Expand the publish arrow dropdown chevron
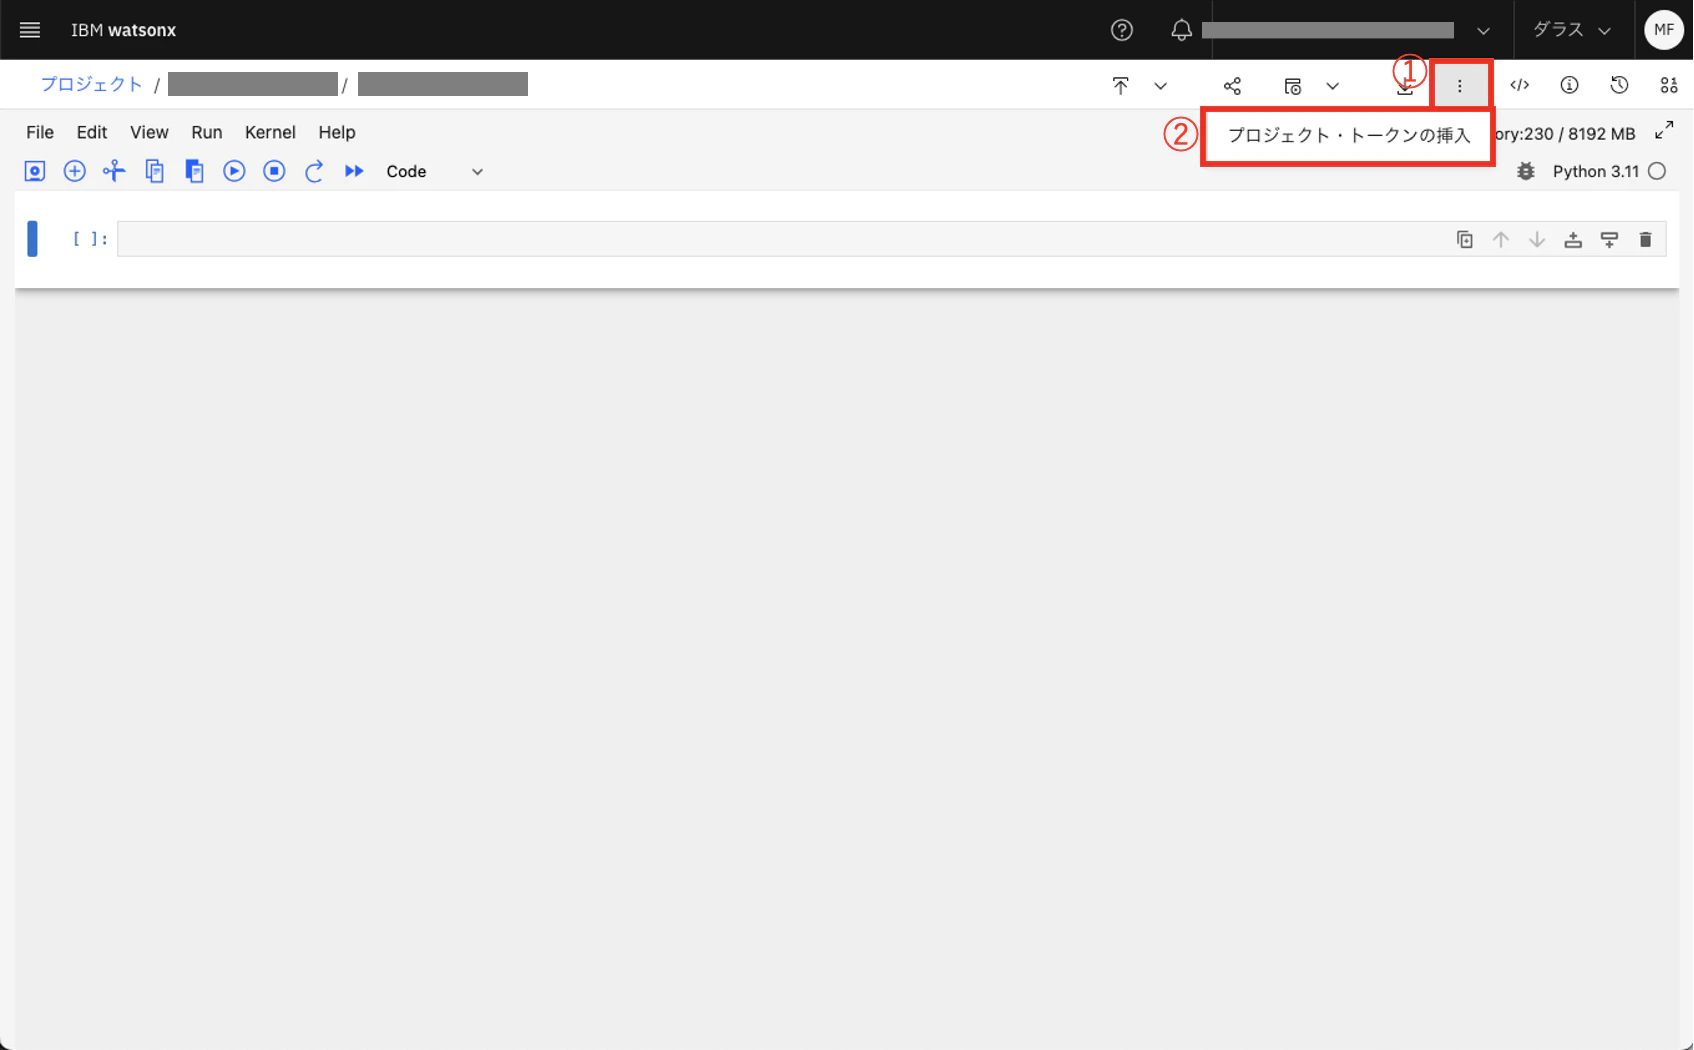Viewport: 1694px width, 1050px height. [1160, 86]
